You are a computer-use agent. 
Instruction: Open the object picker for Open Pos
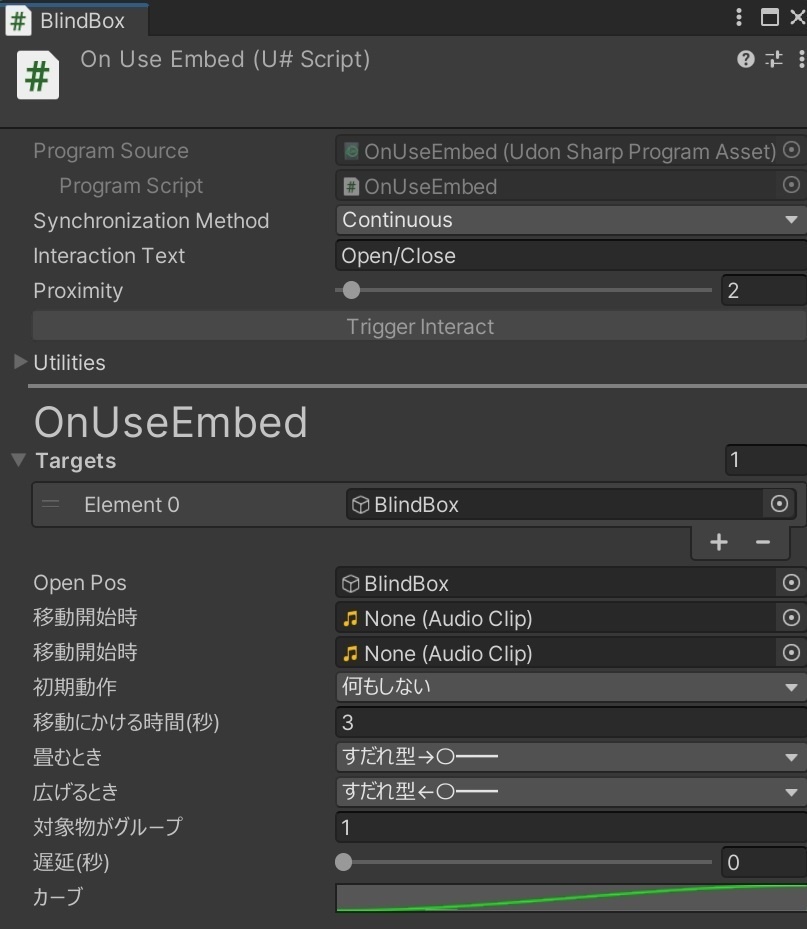(790, 582)
